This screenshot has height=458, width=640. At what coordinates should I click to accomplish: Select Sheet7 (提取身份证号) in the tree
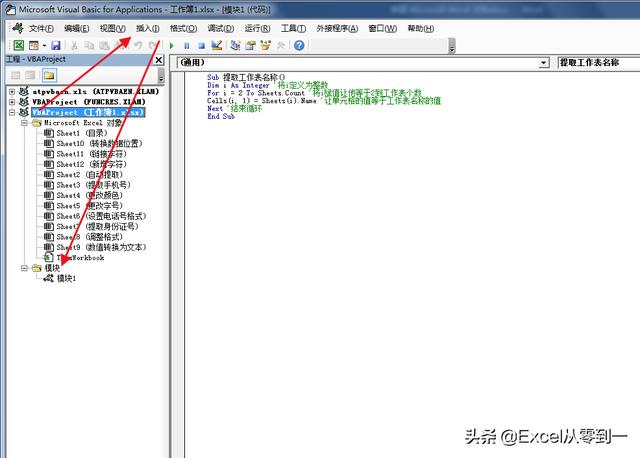coord(98,226)
